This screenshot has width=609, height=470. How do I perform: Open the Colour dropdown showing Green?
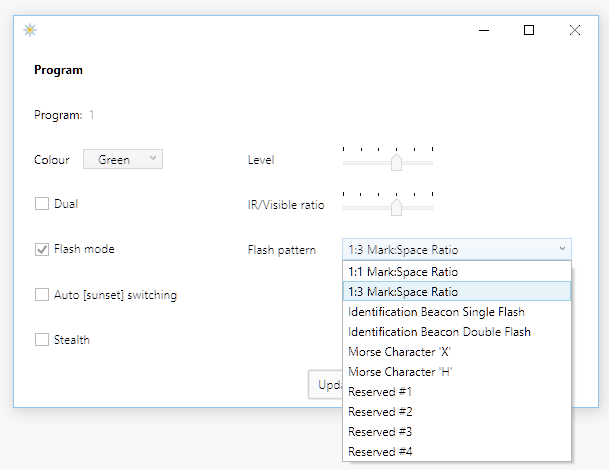tap(123, 159)
